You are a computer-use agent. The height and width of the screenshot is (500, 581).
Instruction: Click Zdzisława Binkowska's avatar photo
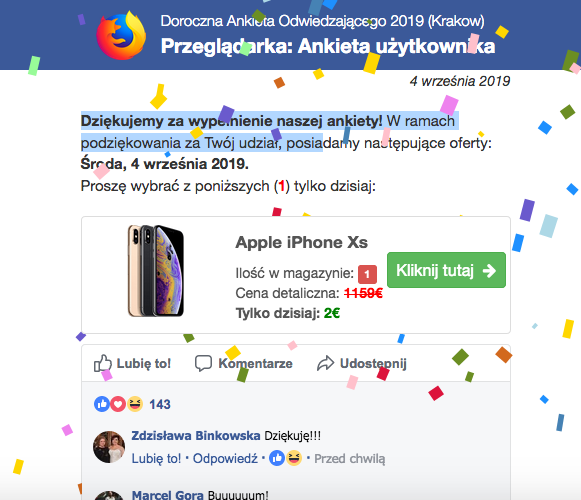click(109, 447)
